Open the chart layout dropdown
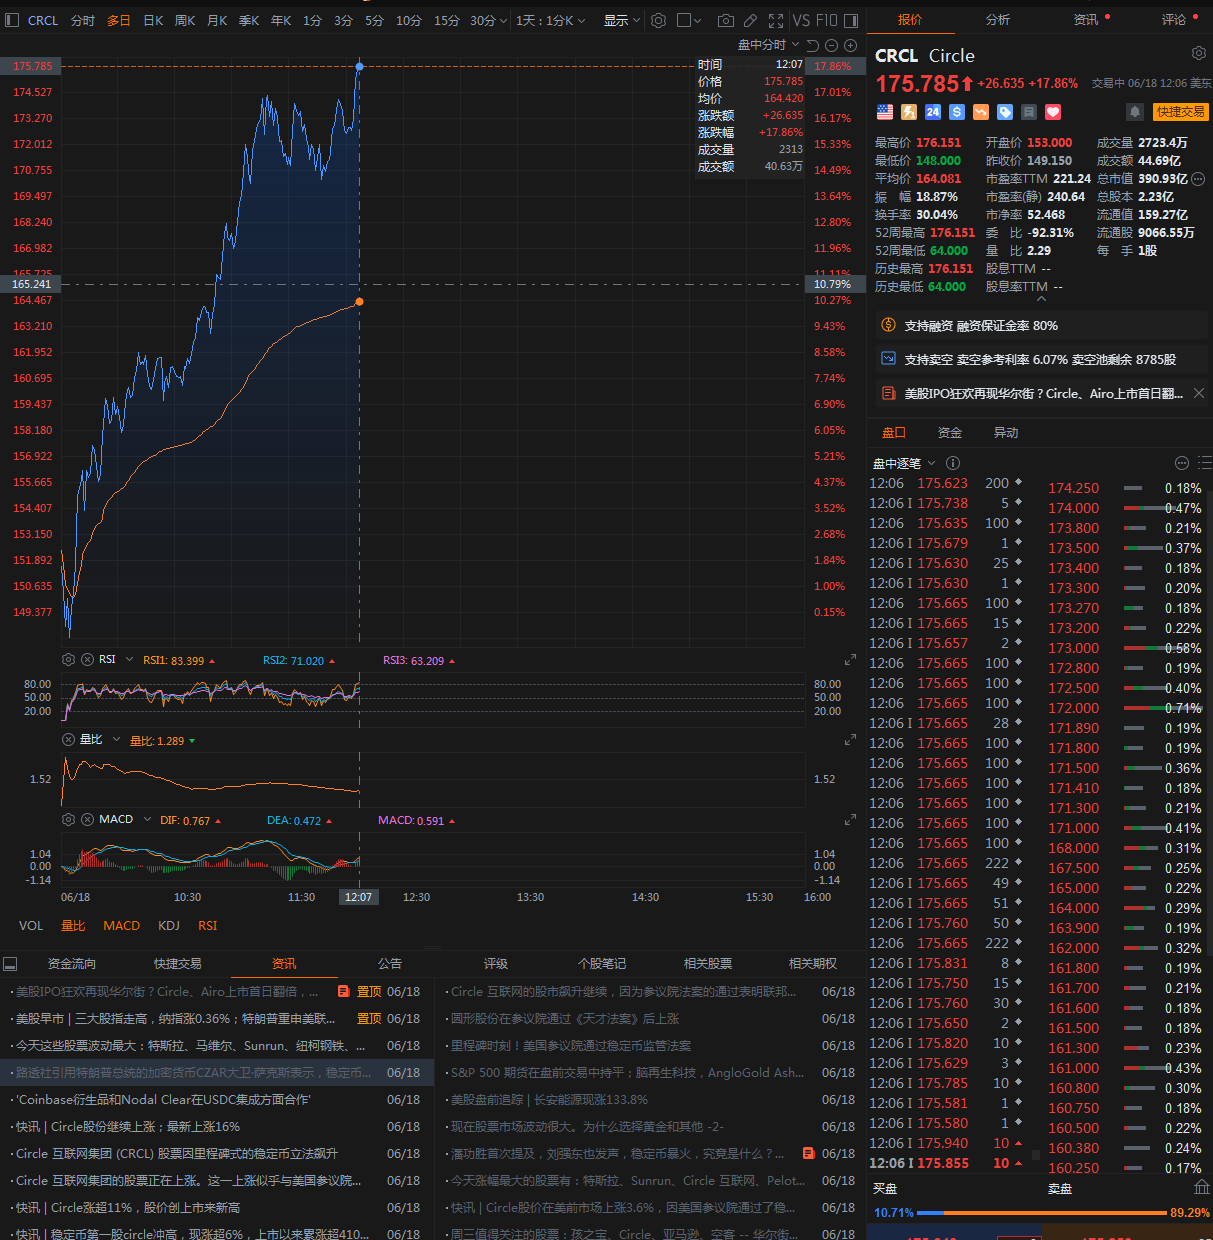1213x1240 pixels. point(689,20)
